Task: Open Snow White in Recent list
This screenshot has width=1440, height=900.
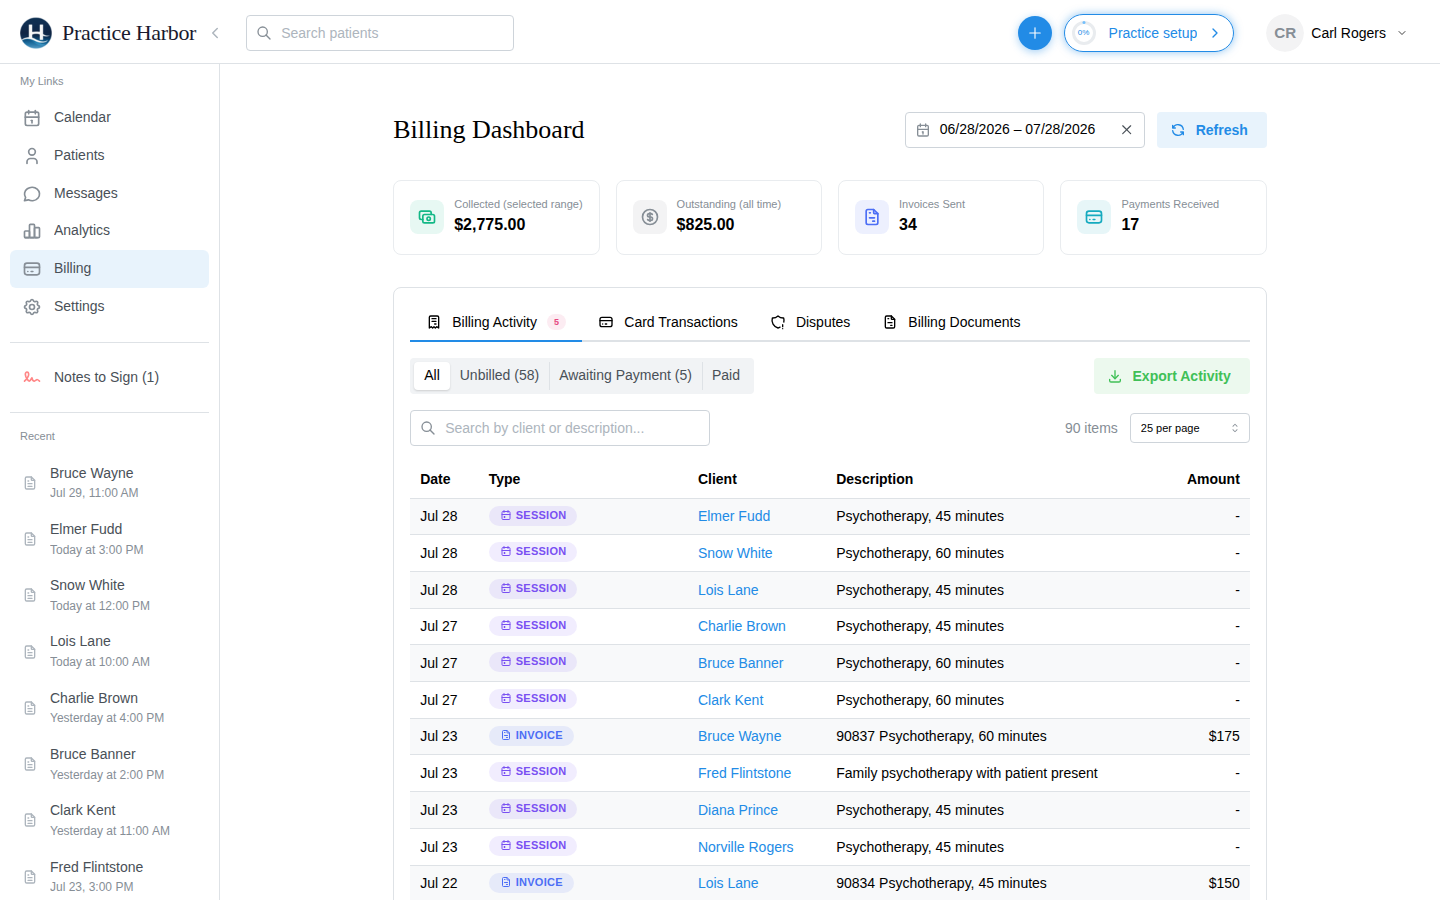Action: click(x=109, y=595)
